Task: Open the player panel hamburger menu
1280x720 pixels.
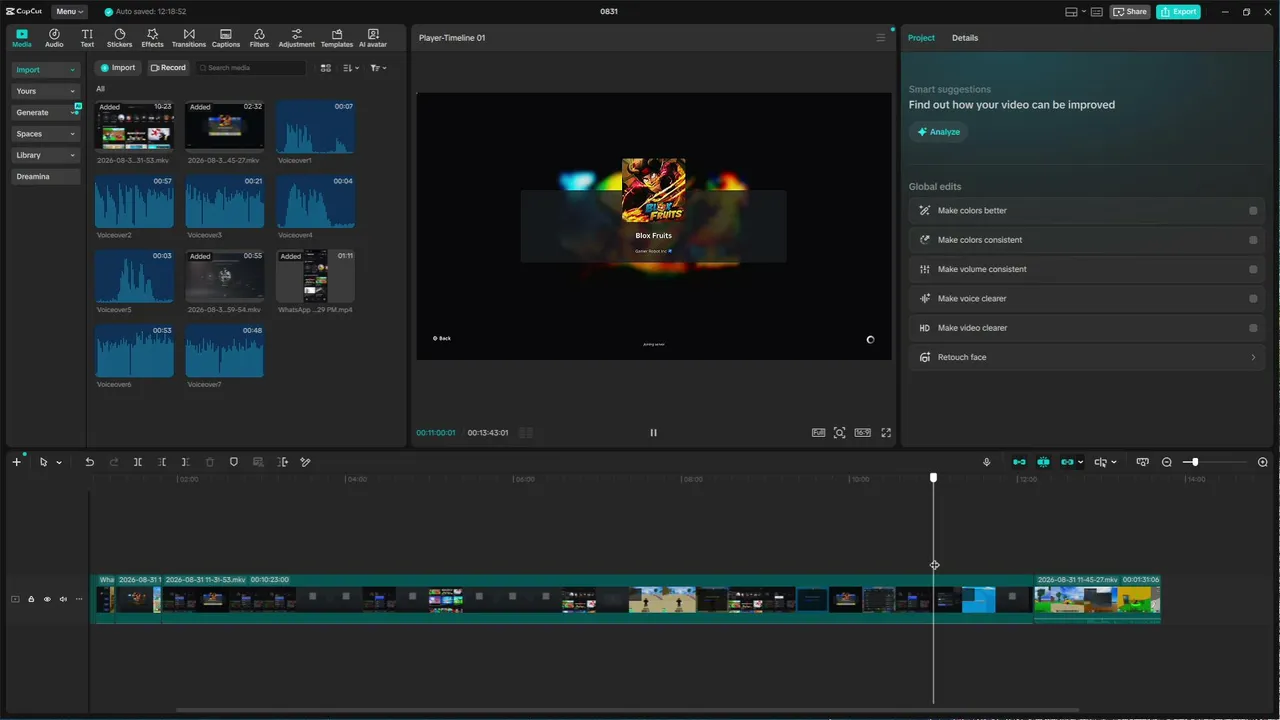Action: coord(881,38)
